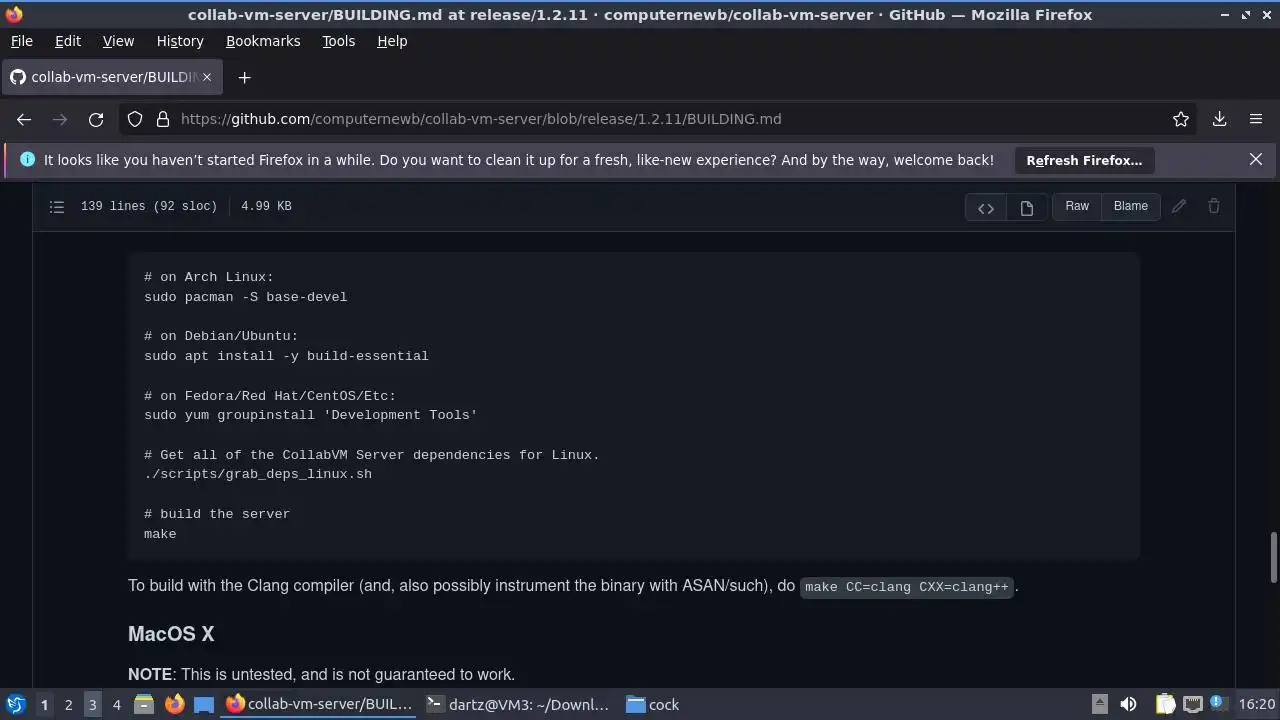Delete the file with the trash icon

coord(1214,206)
